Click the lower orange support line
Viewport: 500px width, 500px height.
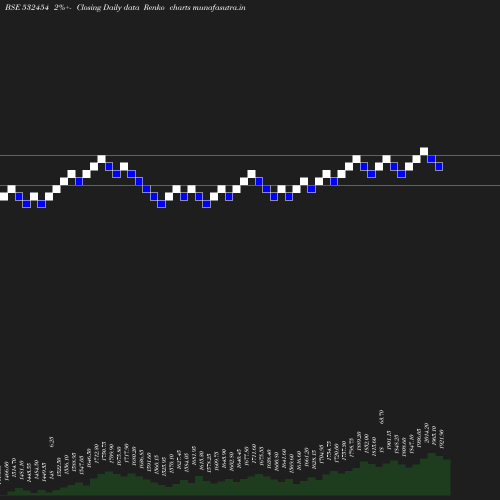(x=250, y=185)
